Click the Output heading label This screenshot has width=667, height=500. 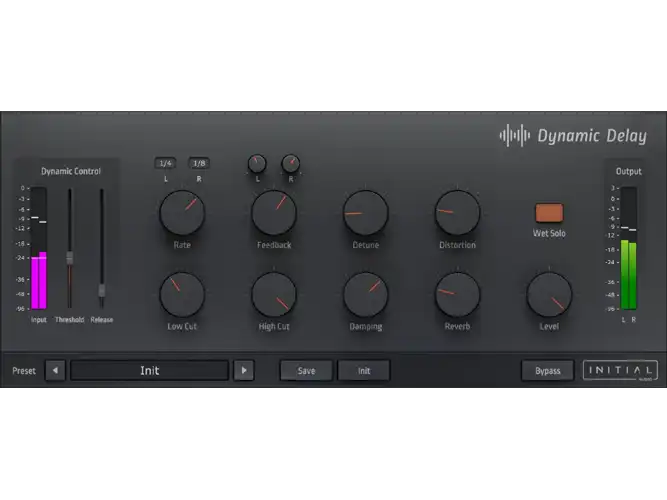(628, 171)
